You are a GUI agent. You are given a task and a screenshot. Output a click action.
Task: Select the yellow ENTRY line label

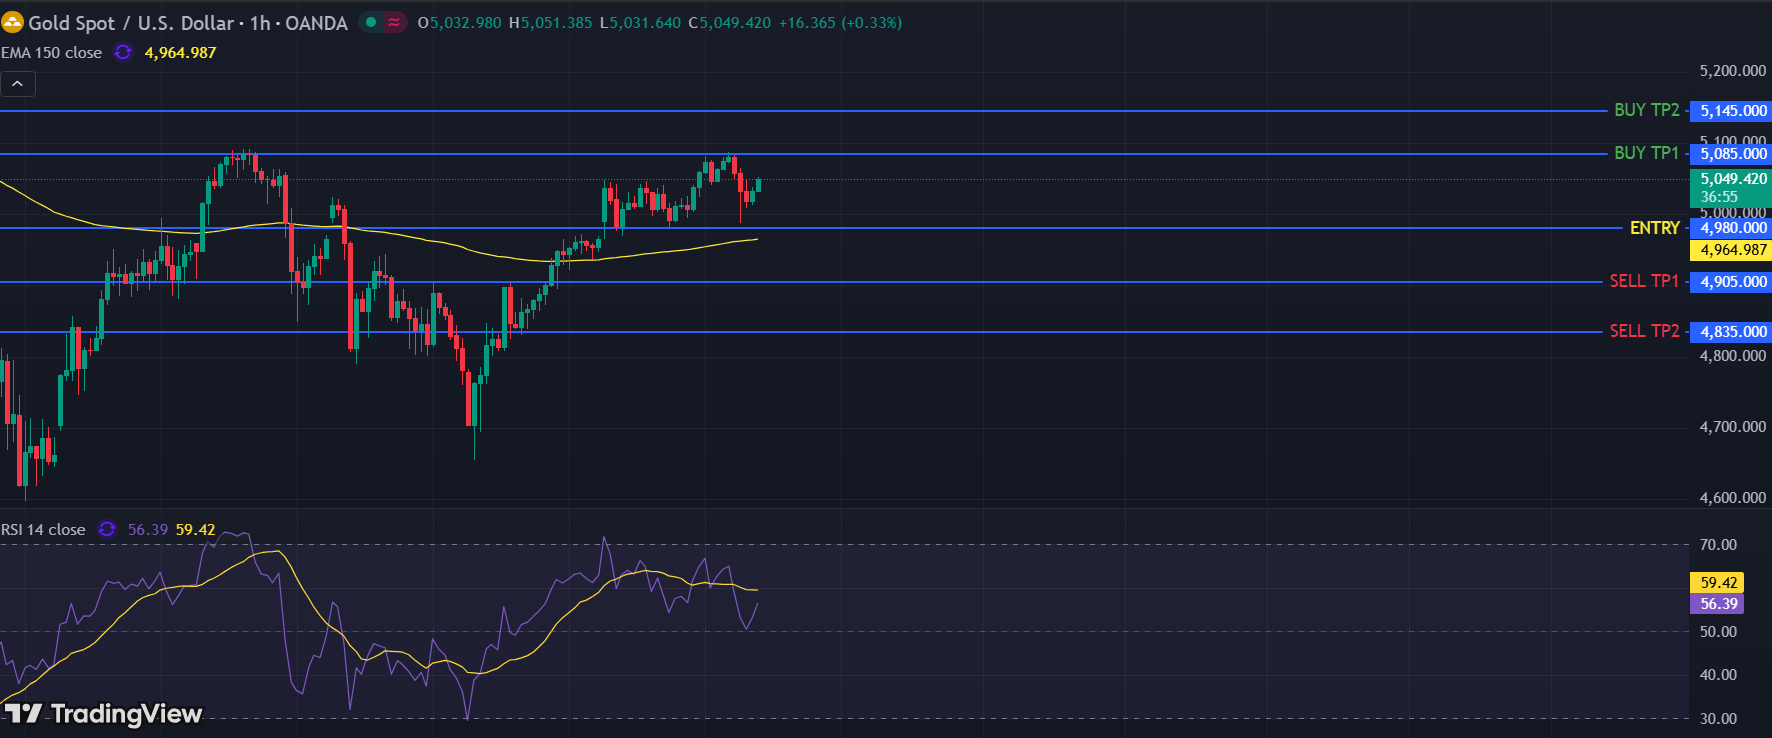1654,228
